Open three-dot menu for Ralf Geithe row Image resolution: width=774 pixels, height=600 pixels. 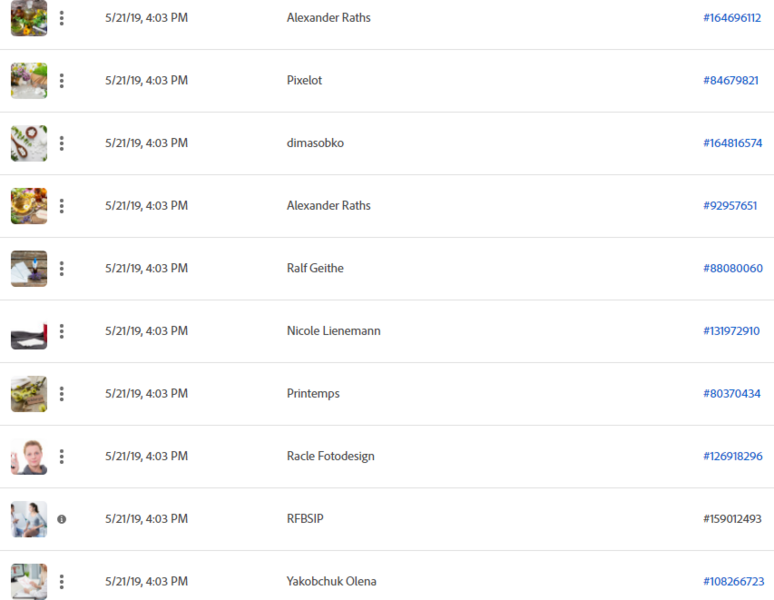[x=62, y=268]
